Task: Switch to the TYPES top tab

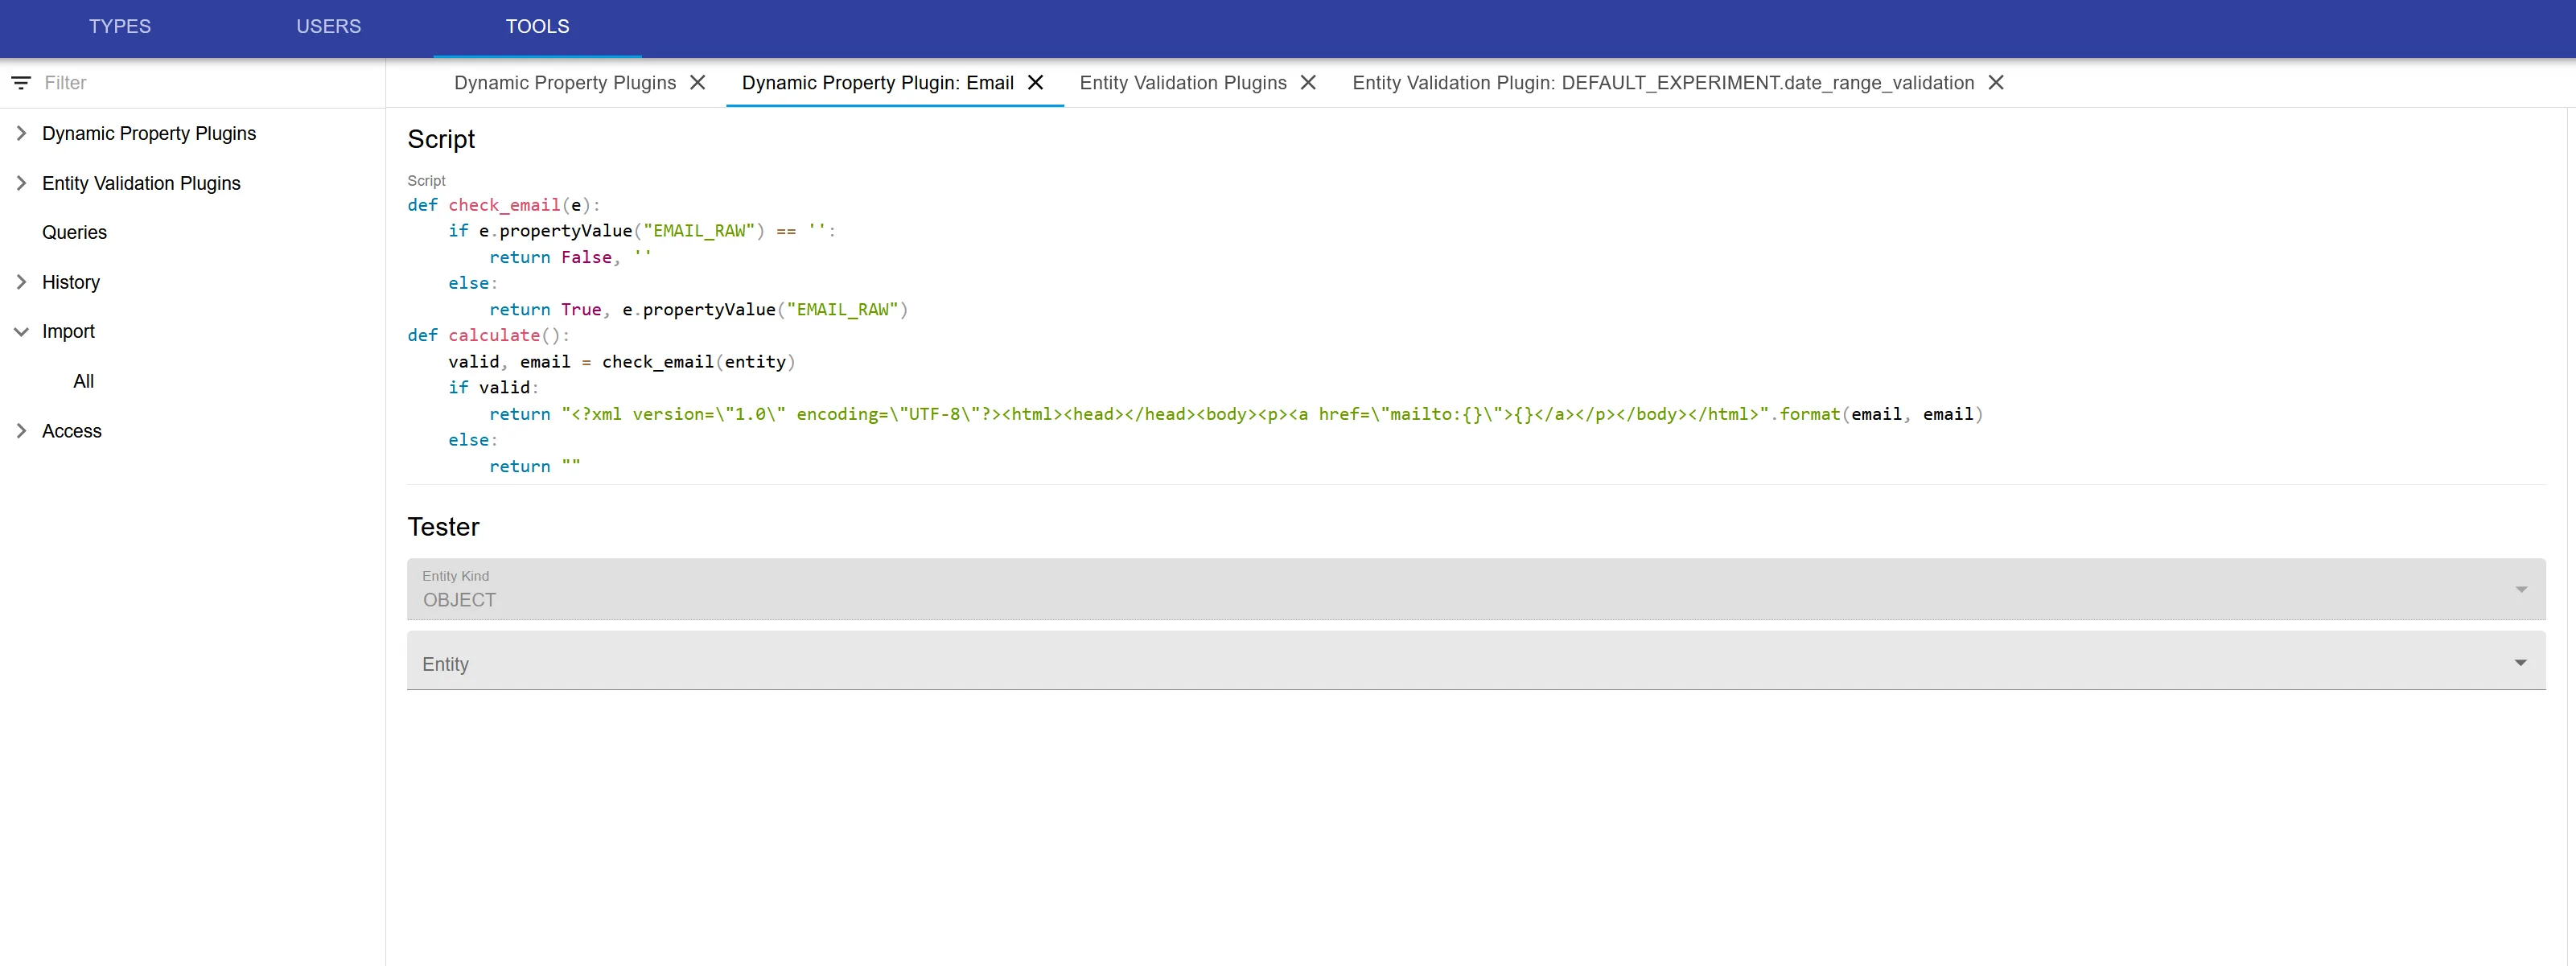Action: click(x=120, y=27)
